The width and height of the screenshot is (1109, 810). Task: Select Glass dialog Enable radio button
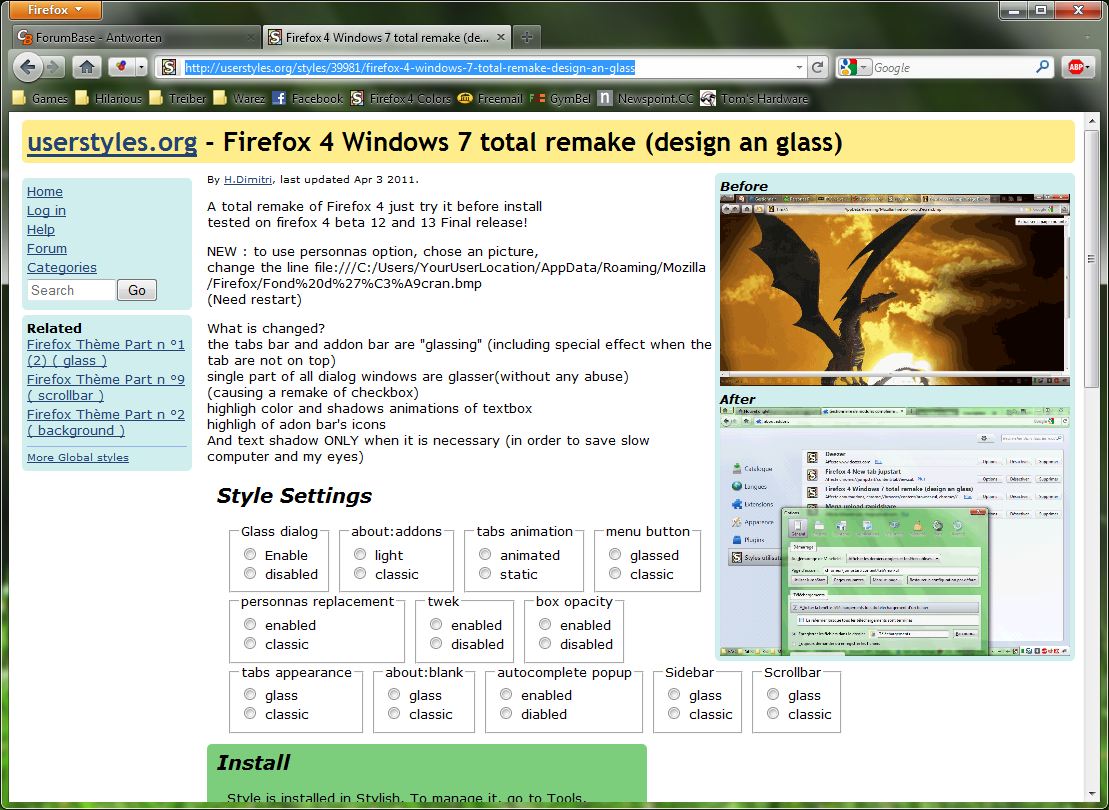coord(250,555)
